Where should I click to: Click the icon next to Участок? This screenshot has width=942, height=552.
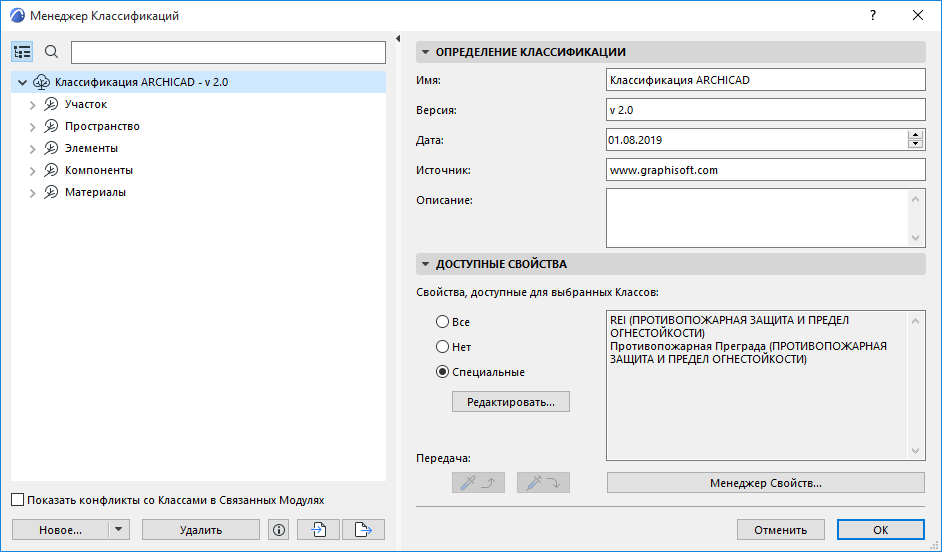(51, 105)
